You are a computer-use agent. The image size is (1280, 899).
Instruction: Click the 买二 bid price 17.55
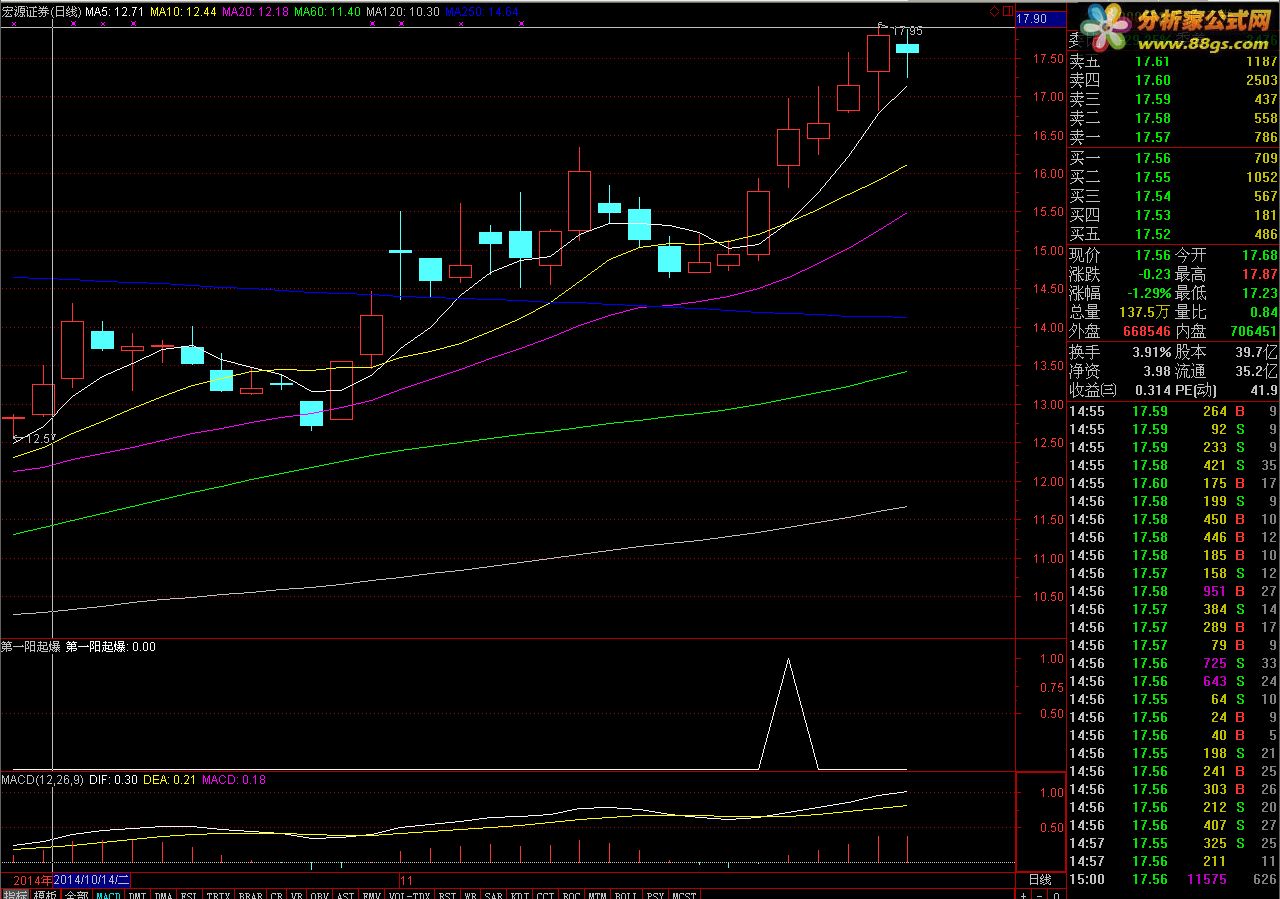tap(1151, 177)
